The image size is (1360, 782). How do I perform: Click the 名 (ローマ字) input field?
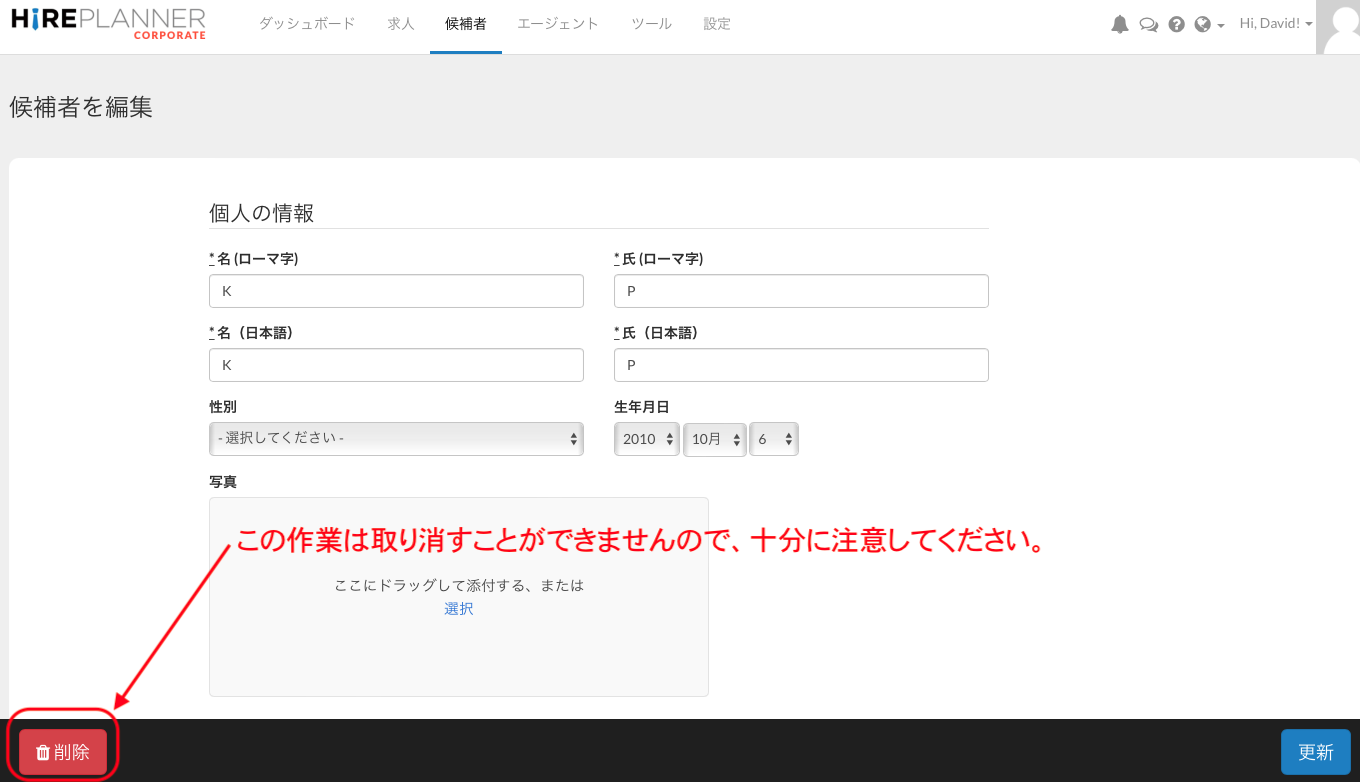pos(396,291)
